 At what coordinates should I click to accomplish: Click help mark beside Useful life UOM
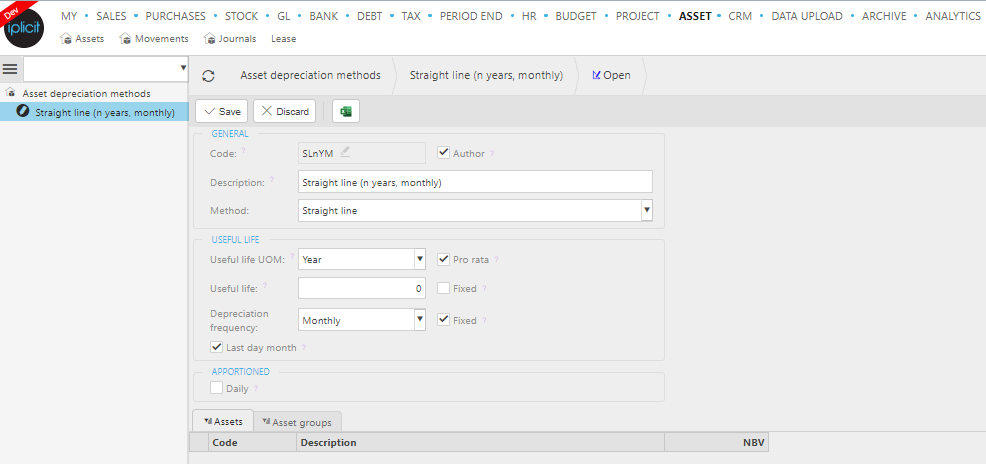pos(291,257)
